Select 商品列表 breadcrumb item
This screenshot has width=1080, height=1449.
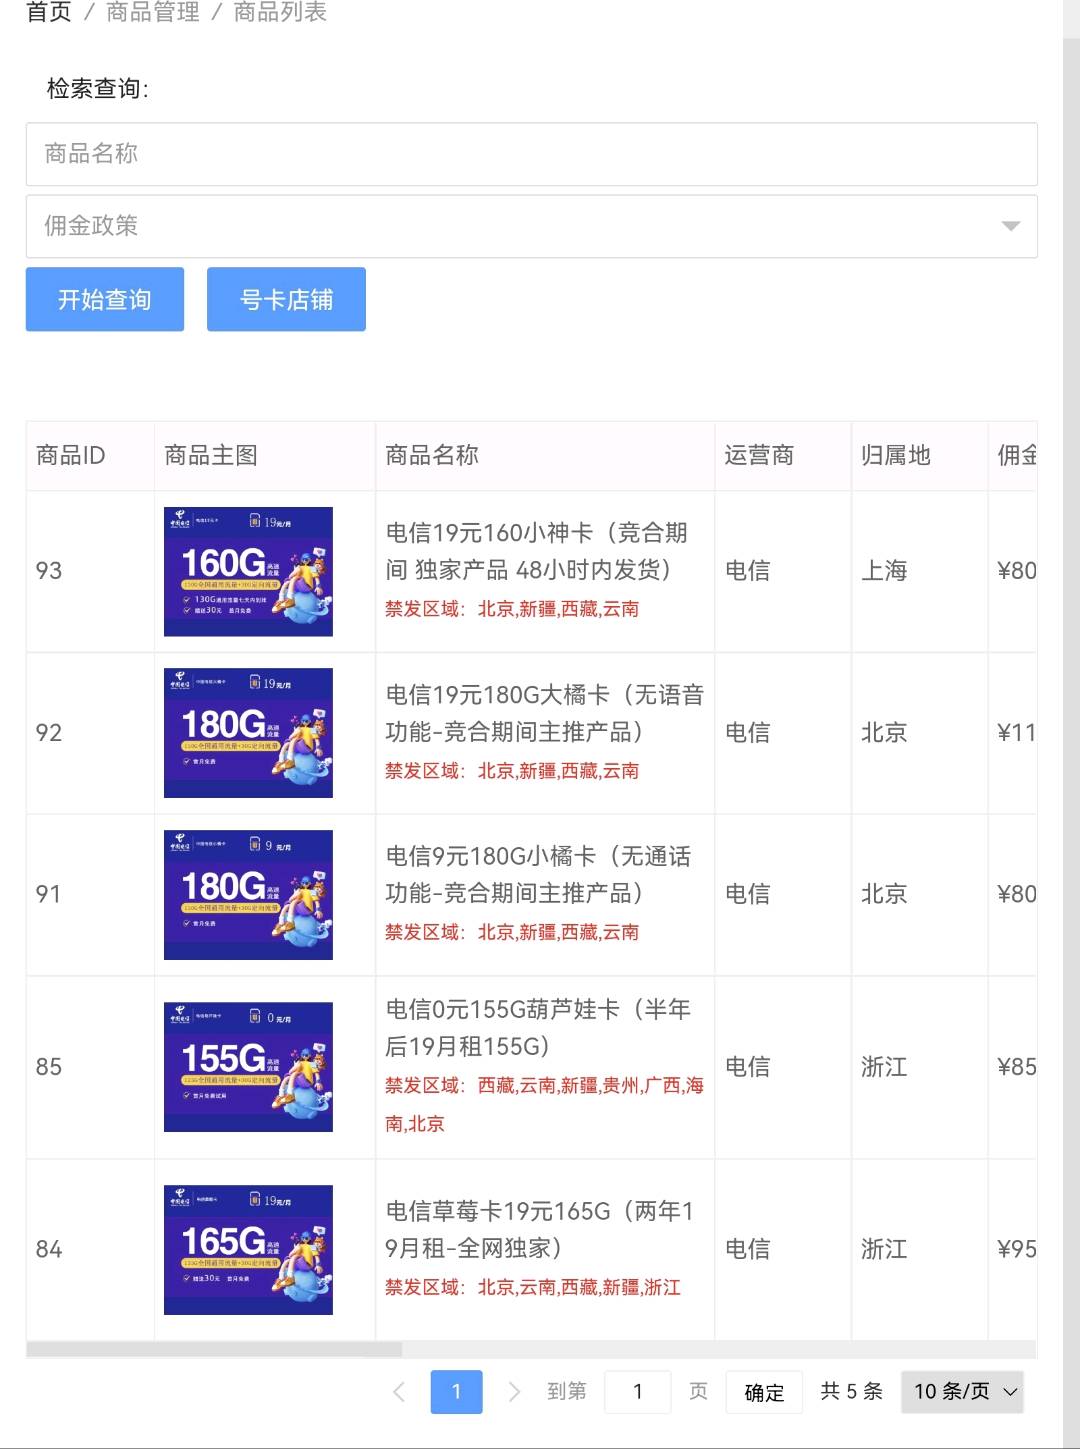[280, 12]
